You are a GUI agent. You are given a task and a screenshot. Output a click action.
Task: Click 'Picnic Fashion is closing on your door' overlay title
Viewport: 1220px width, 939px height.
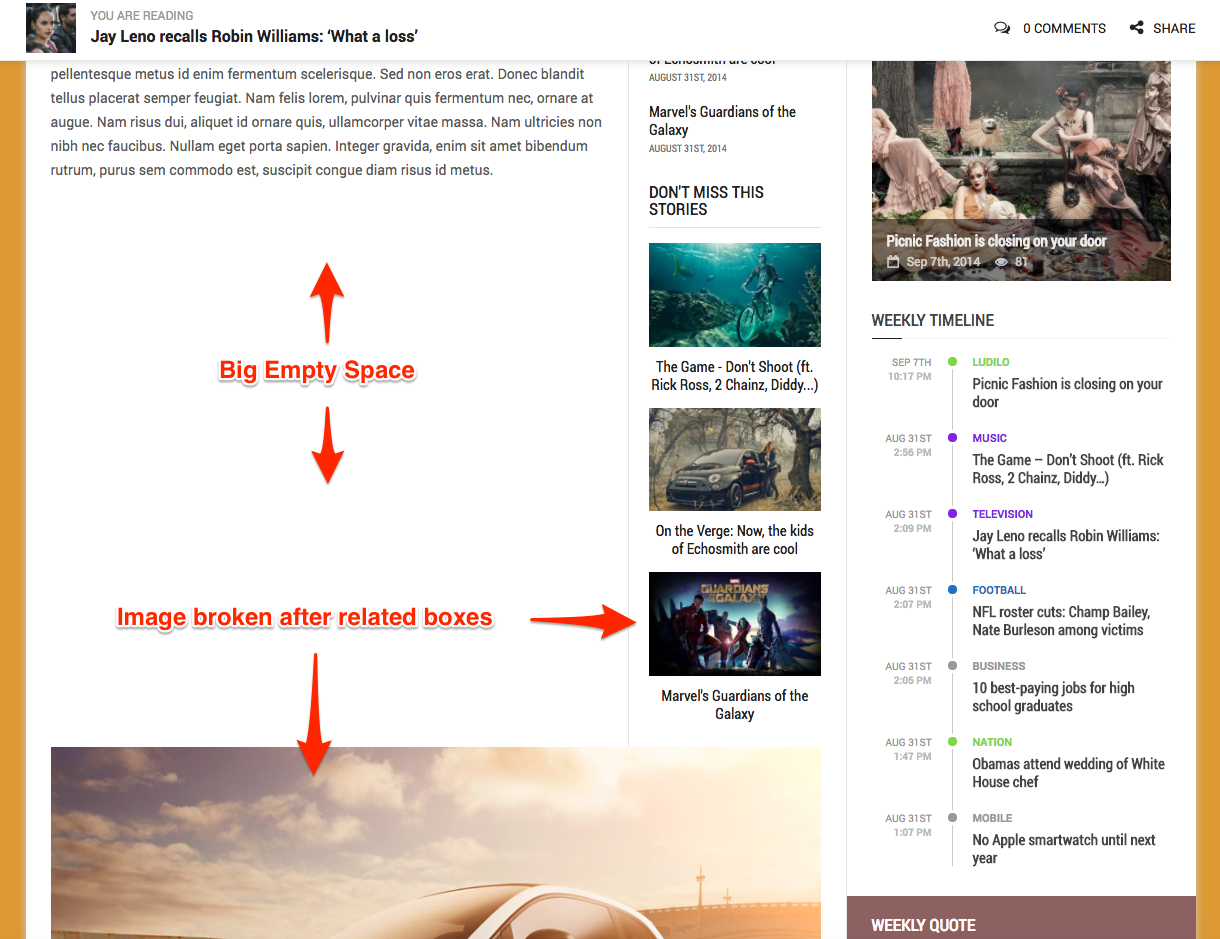click(996, 241)
